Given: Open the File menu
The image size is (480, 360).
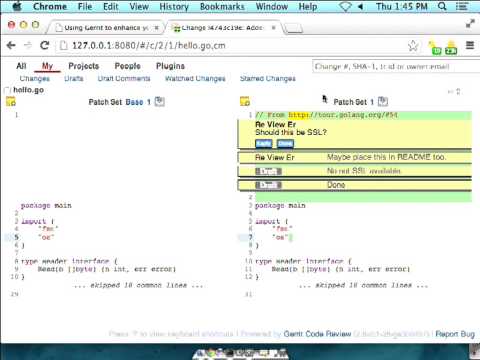Looking at the screenshot, I should (x=85, y=6).
